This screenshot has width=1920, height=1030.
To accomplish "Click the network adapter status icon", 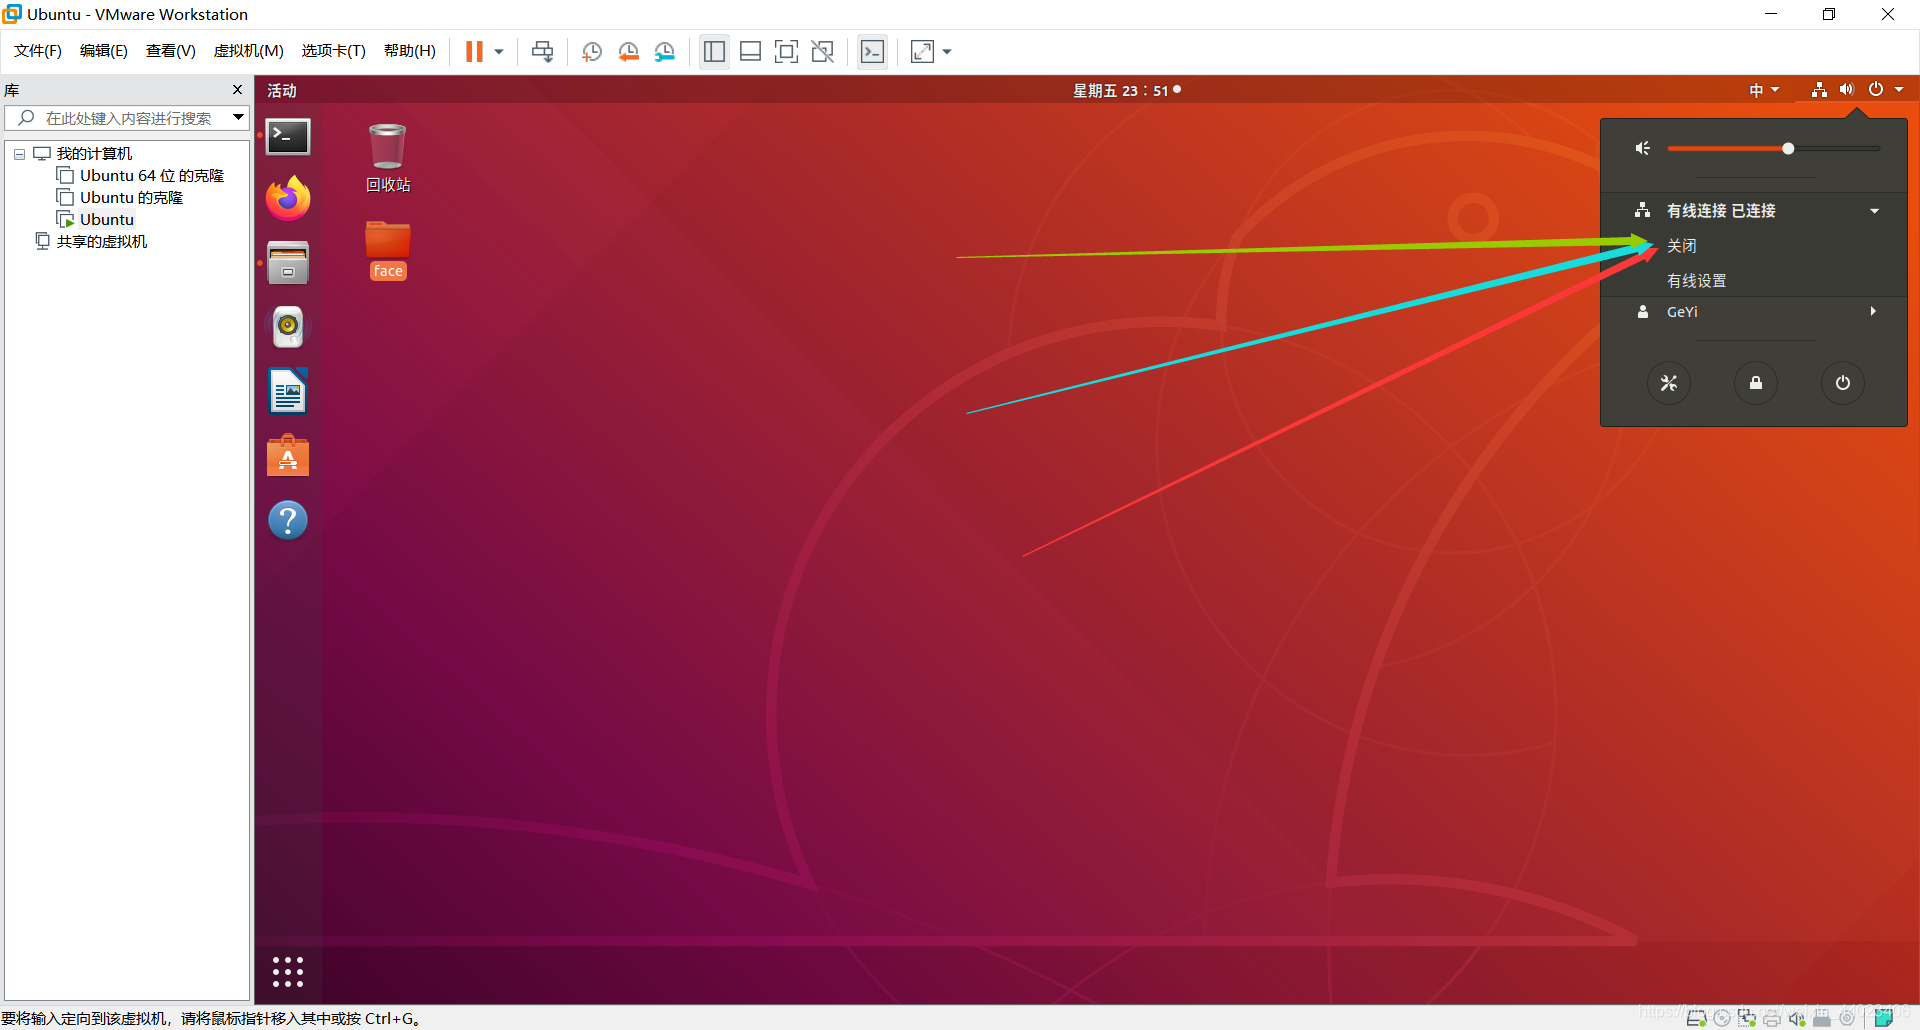I will (x=1746, y=1018).
